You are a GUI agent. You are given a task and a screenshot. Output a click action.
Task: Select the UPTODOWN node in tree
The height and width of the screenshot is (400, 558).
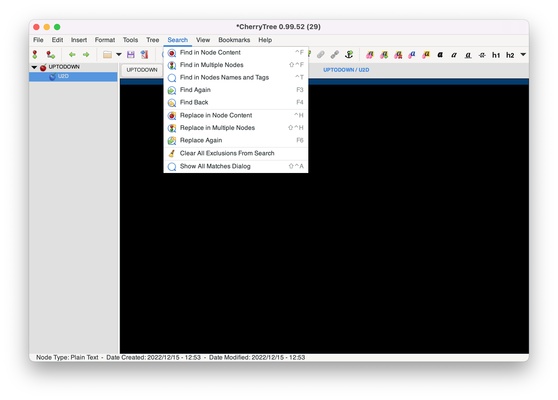pos(64,67)
